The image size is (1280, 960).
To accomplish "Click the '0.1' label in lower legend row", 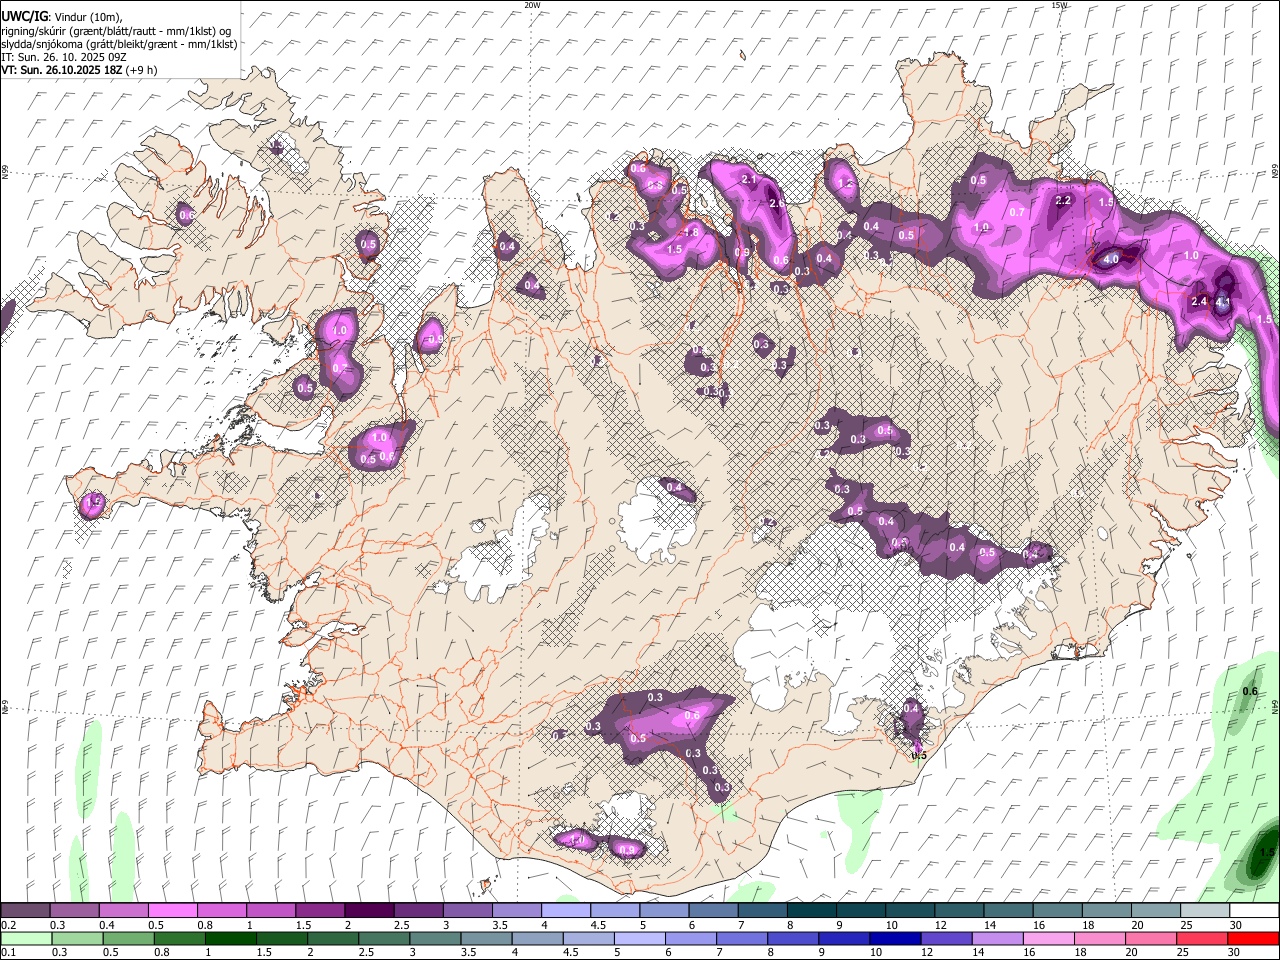I will pos(9,952).
